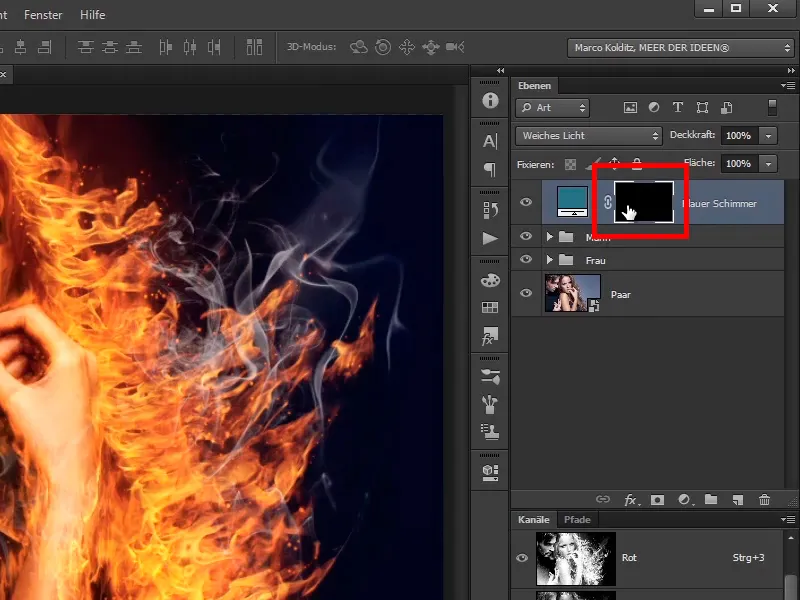Open the Weiches Licht blend mode dropdown

[589, 136]
